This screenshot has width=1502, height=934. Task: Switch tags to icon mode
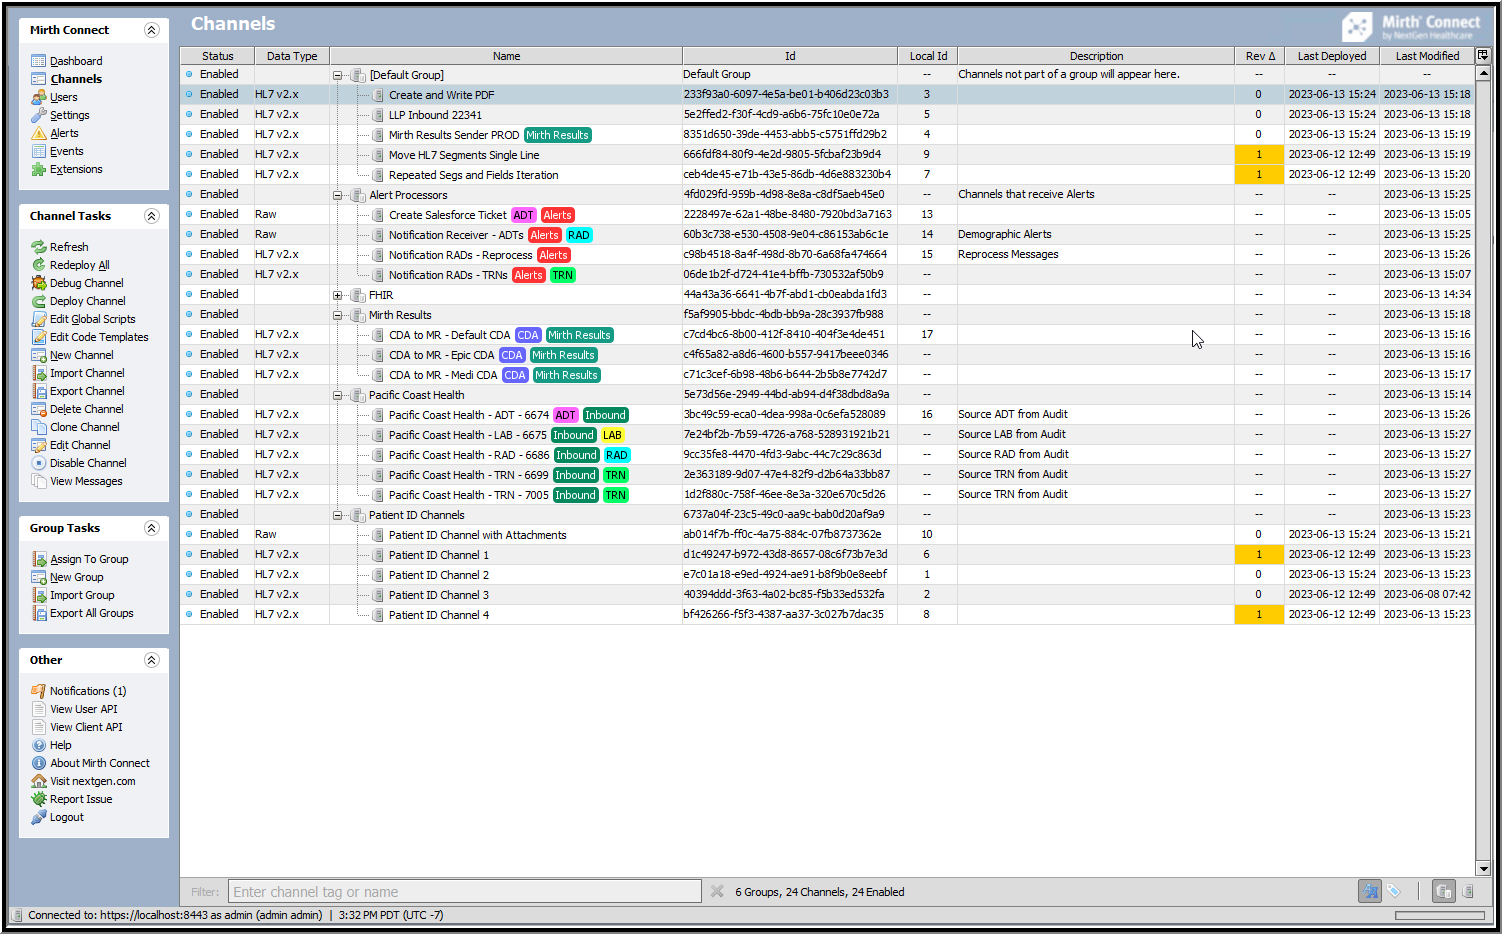click(1394, 891)
